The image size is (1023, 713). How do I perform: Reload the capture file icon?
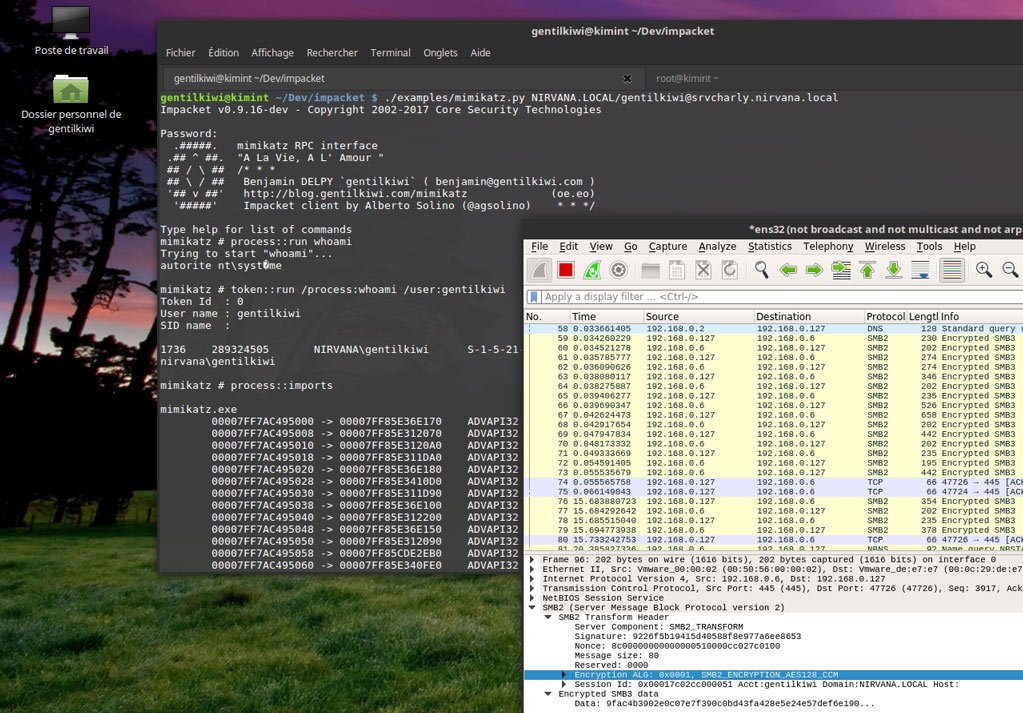pyautogui.click(x=729, y=270)
